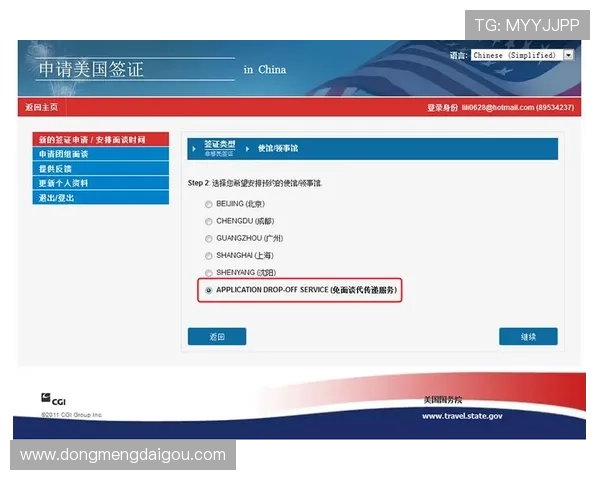Click the 申请美国签证 site title
The image size is (600, 480).
[91, 69]
